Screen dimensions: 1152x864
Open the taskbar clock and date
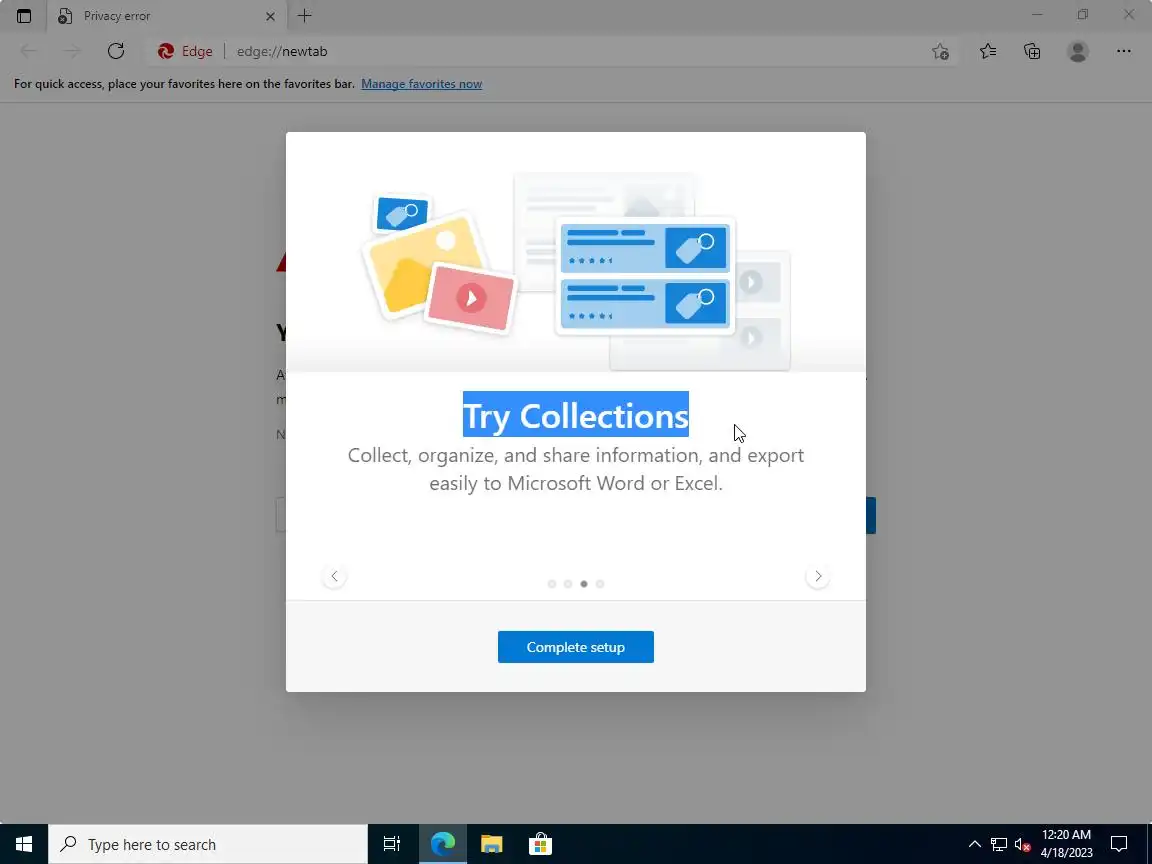[1066, 844]
